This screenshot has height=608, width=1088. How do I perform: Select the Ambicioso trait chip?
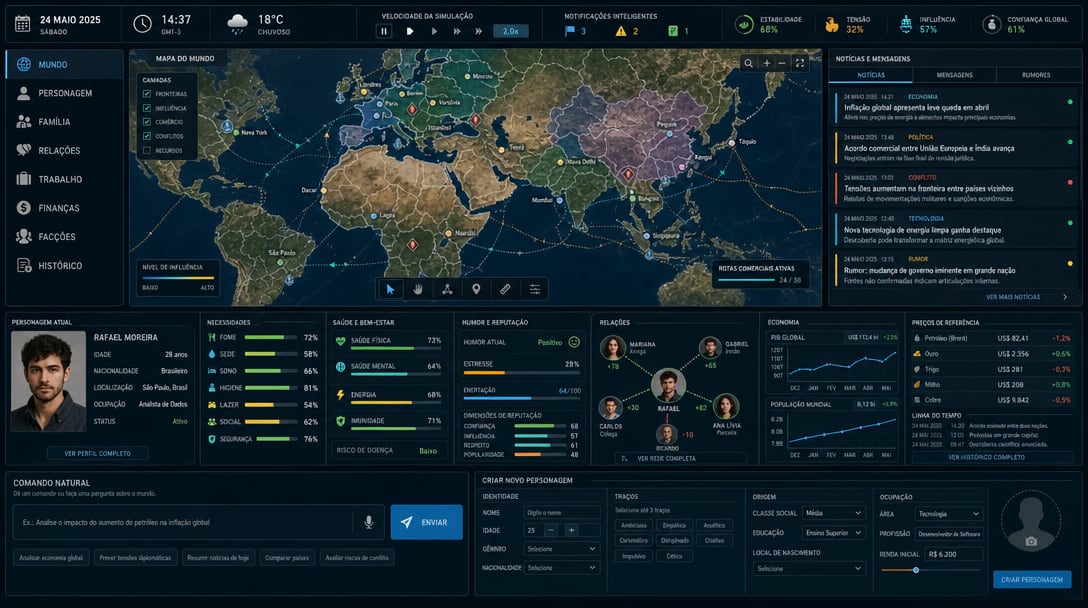[x=634, y=525]
